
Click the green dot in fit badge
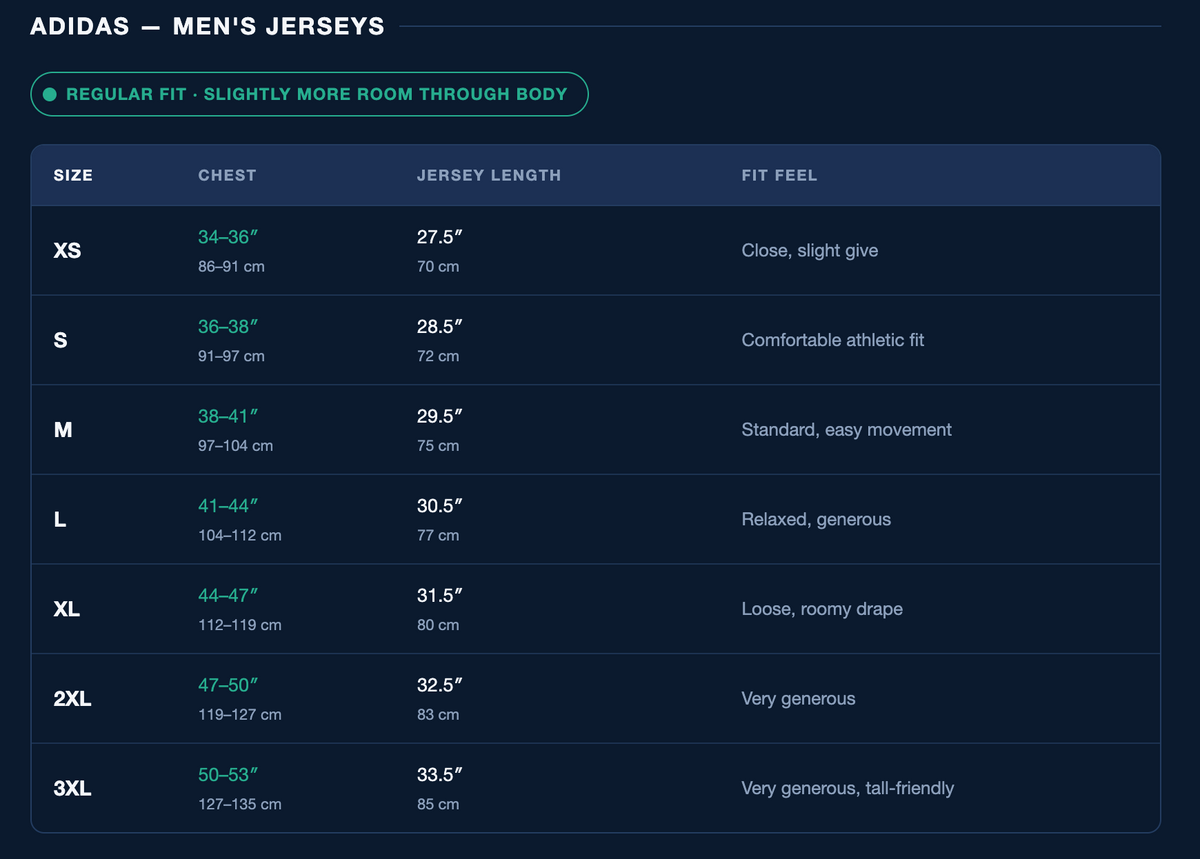tap(50, 95)
